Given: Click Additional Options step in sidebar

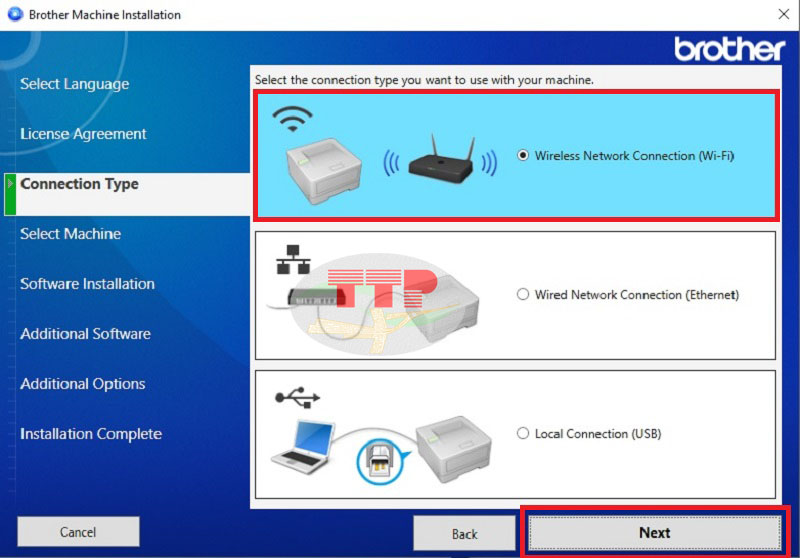Looking at the screenshot, I should 83,384.
